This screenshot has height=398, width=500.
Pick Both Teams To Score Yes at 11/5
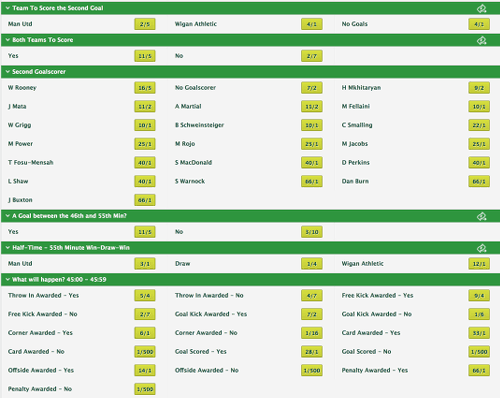pos(145,56)
